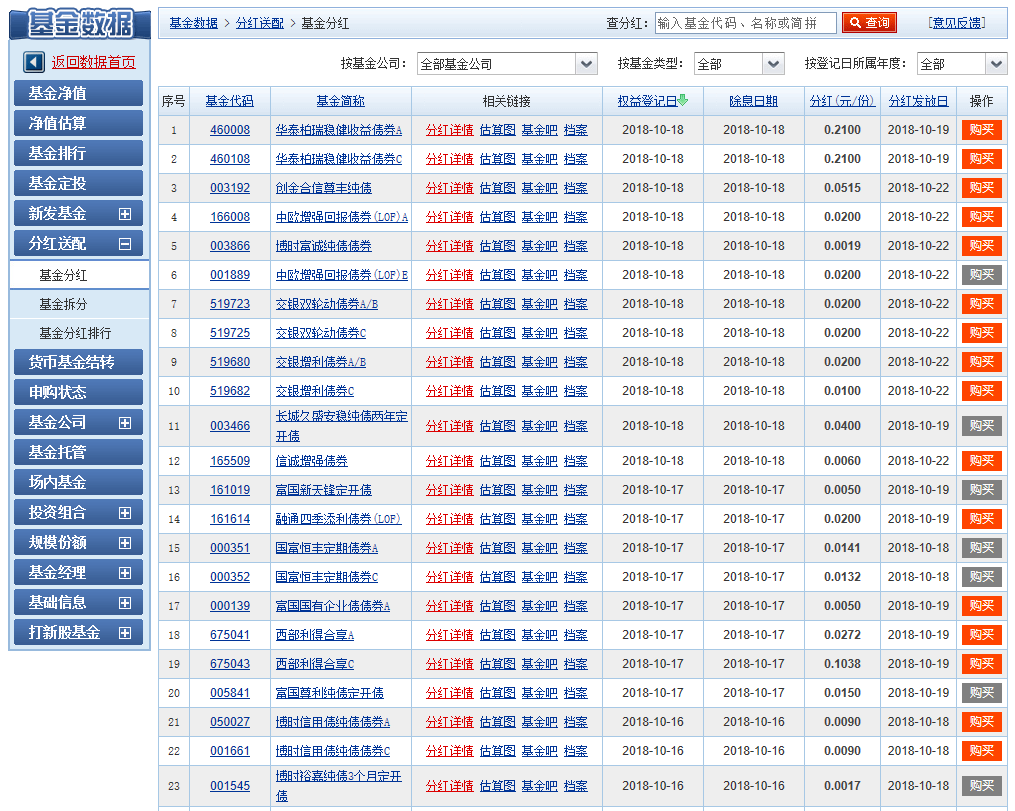The image size is (1015, 811).
Task: Open the 基金净值 sidebar menu
Action: tap(78, 93)
